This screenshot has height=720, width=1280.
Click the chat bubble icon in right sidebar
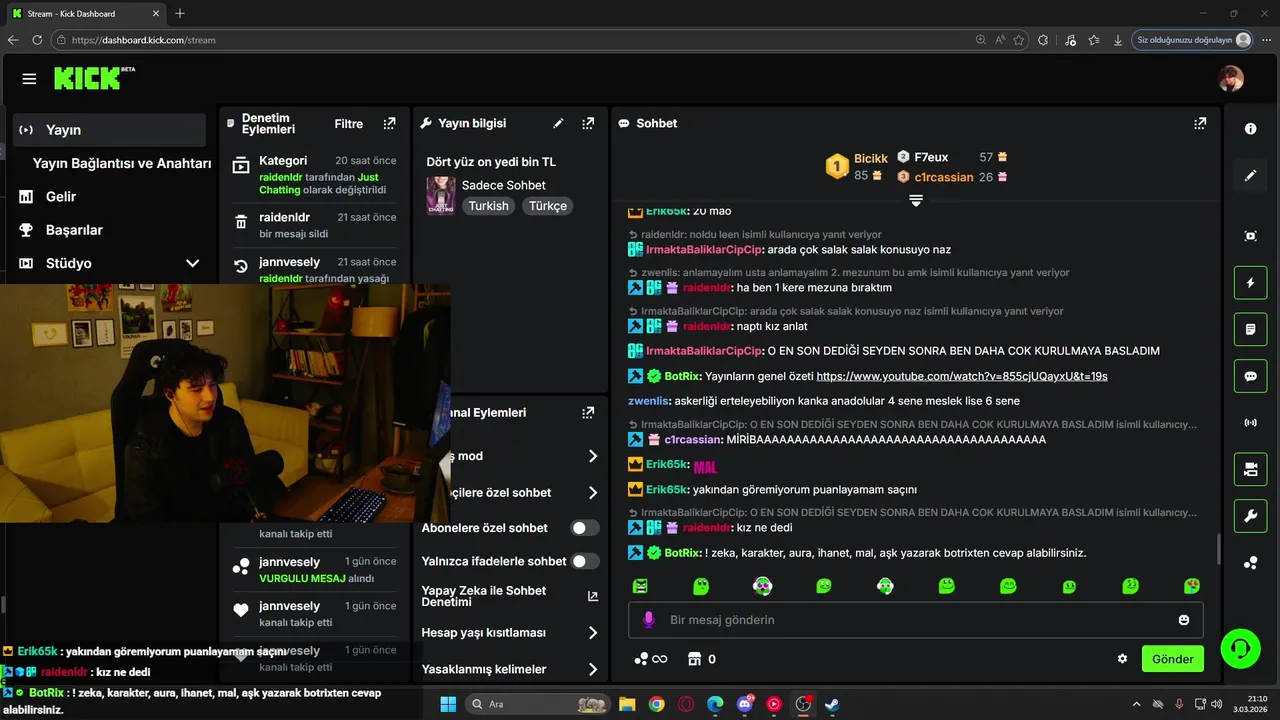(1250, 376)
